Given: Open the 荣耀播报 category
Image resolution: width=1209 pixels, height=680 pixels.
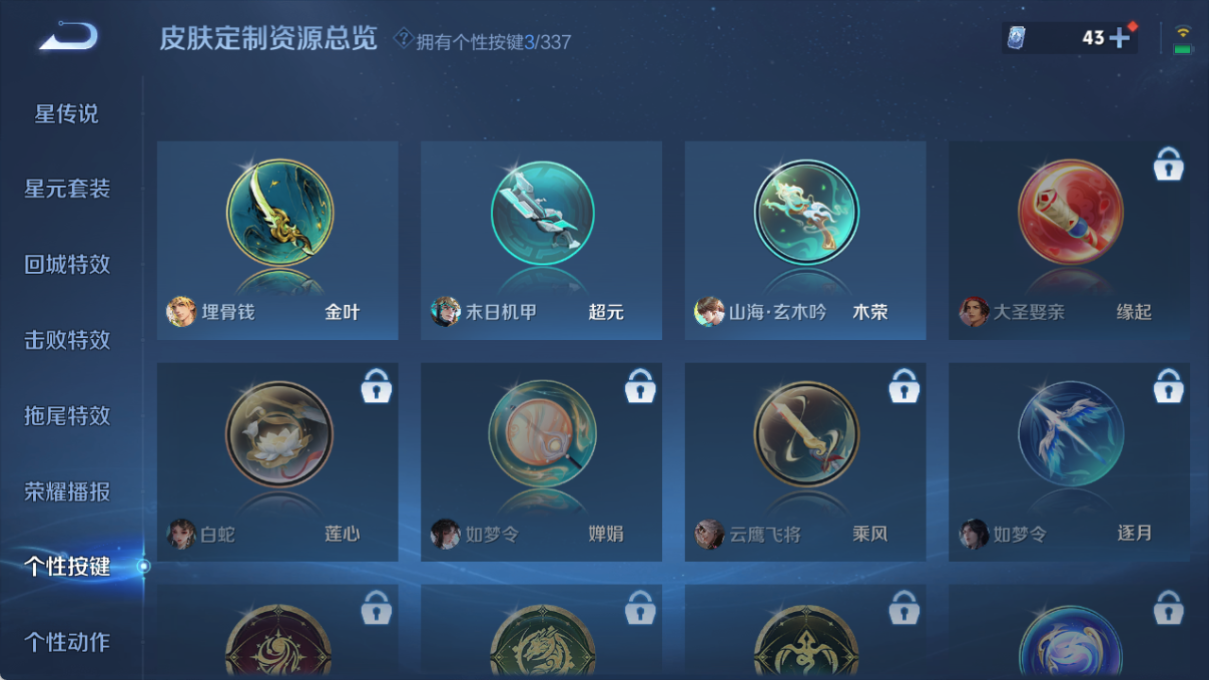Looking at the screenshot, I should tap(67, 492).
